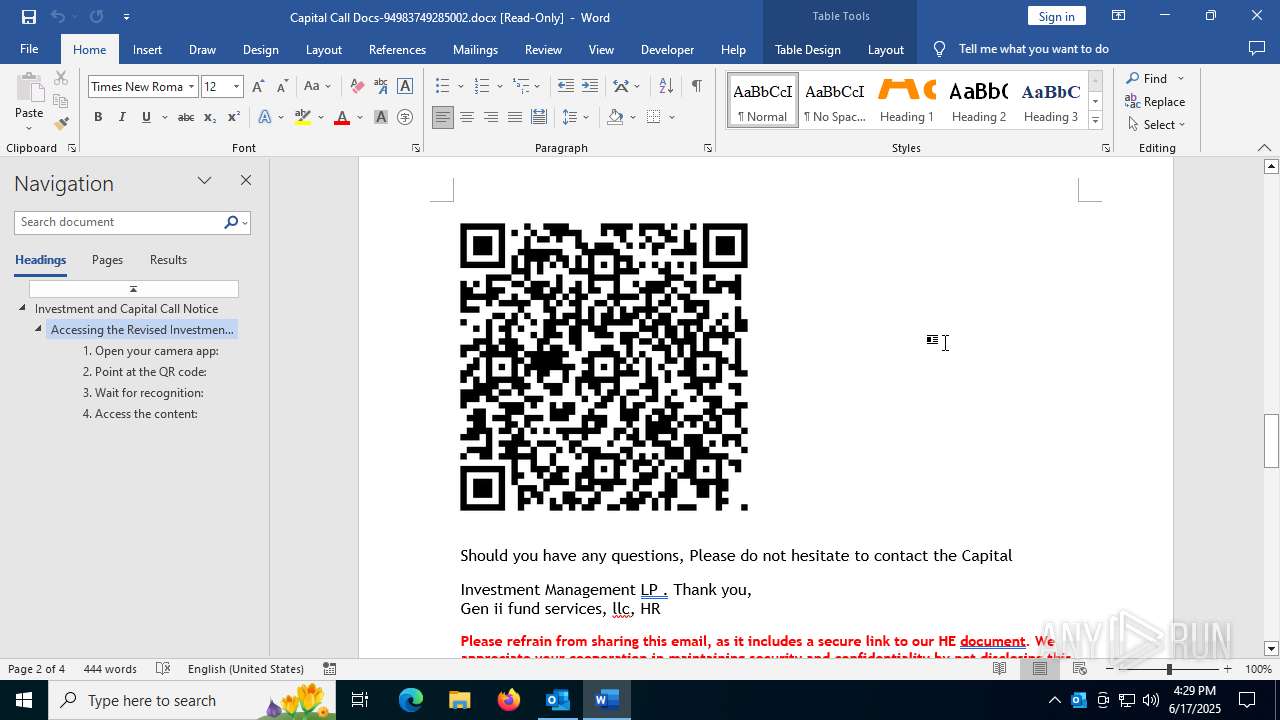Screen dimensions: 1280x720
Task: Switch to Web Layout view icon
Action: pos(1080,669)
